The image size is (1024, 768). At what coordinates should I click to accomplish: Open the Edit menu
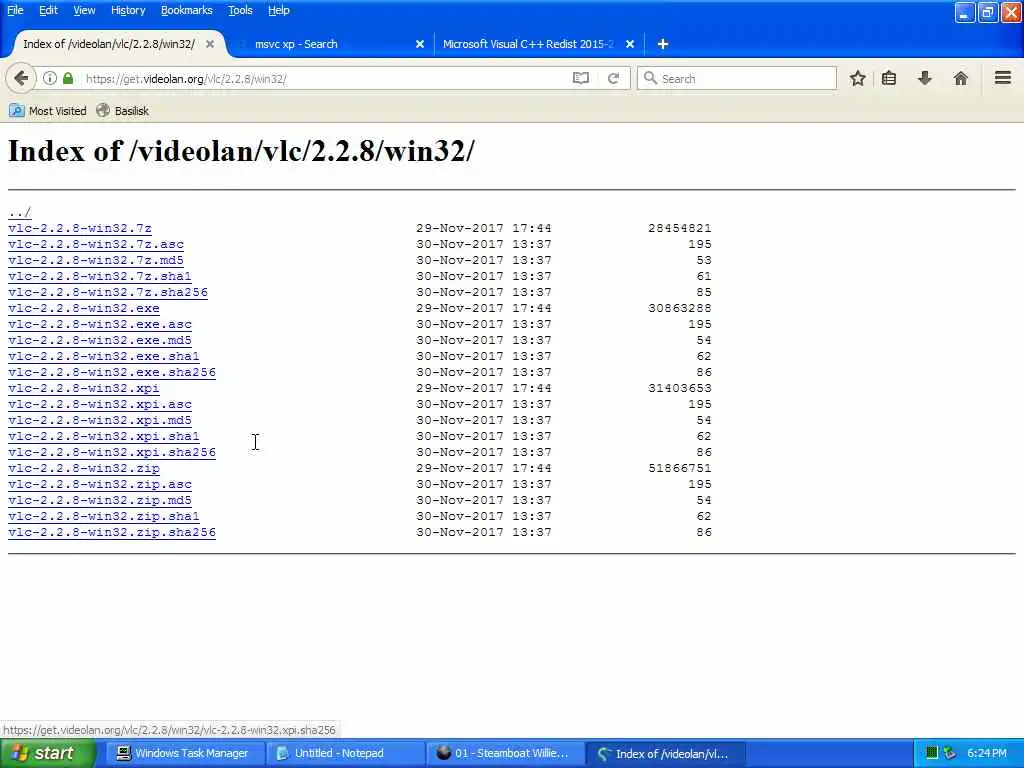48,10
